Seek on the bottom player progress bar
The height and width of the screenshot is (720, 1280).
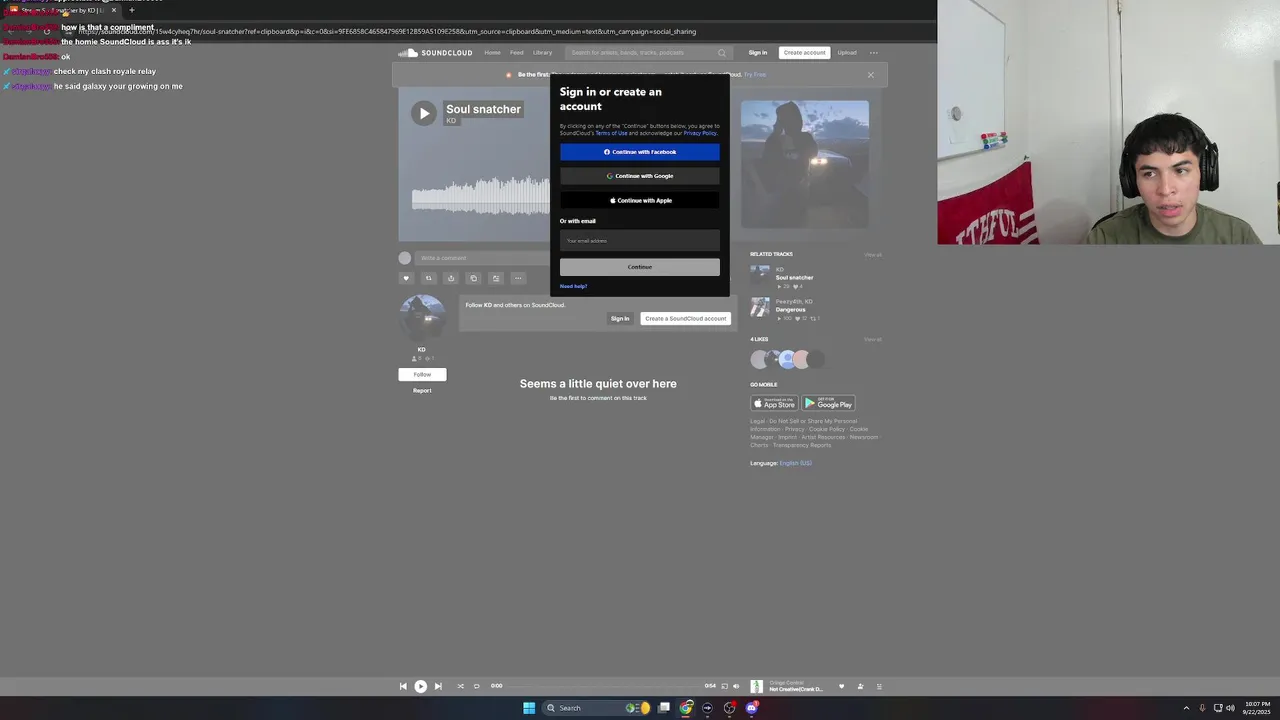pyautogui.click(x=603, y=686)
